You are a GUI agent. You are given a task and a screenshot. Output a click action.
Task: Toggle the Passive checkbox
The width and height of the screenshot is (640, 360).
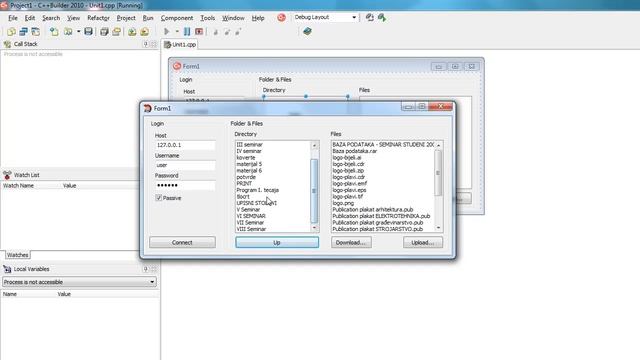(x=159, y=198)
